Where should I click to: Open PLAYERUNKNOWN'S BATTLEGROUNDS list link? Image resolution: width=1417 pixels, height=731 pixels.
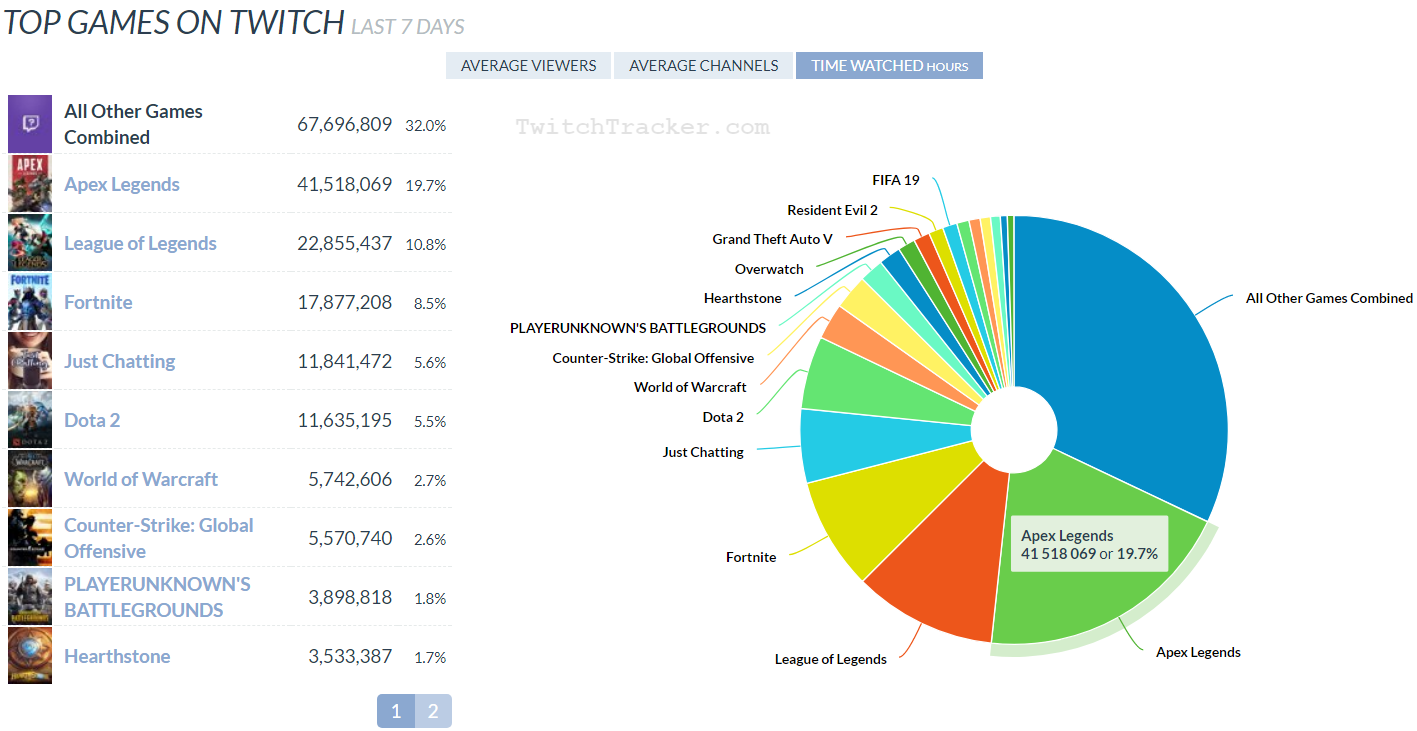(157, 597)
